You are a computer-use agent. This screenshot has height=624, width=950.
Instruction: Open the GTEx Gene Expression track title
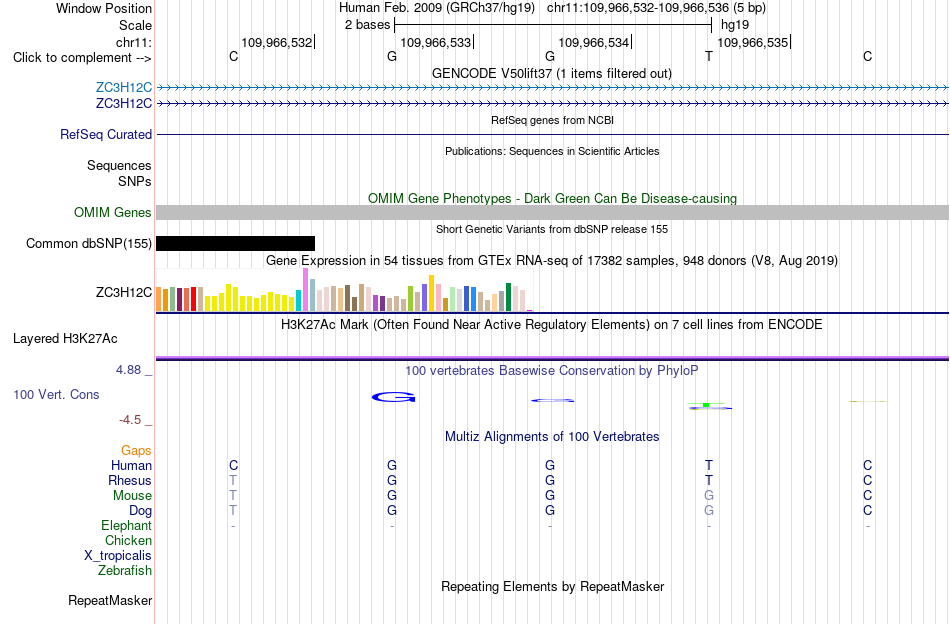point(552,261)
